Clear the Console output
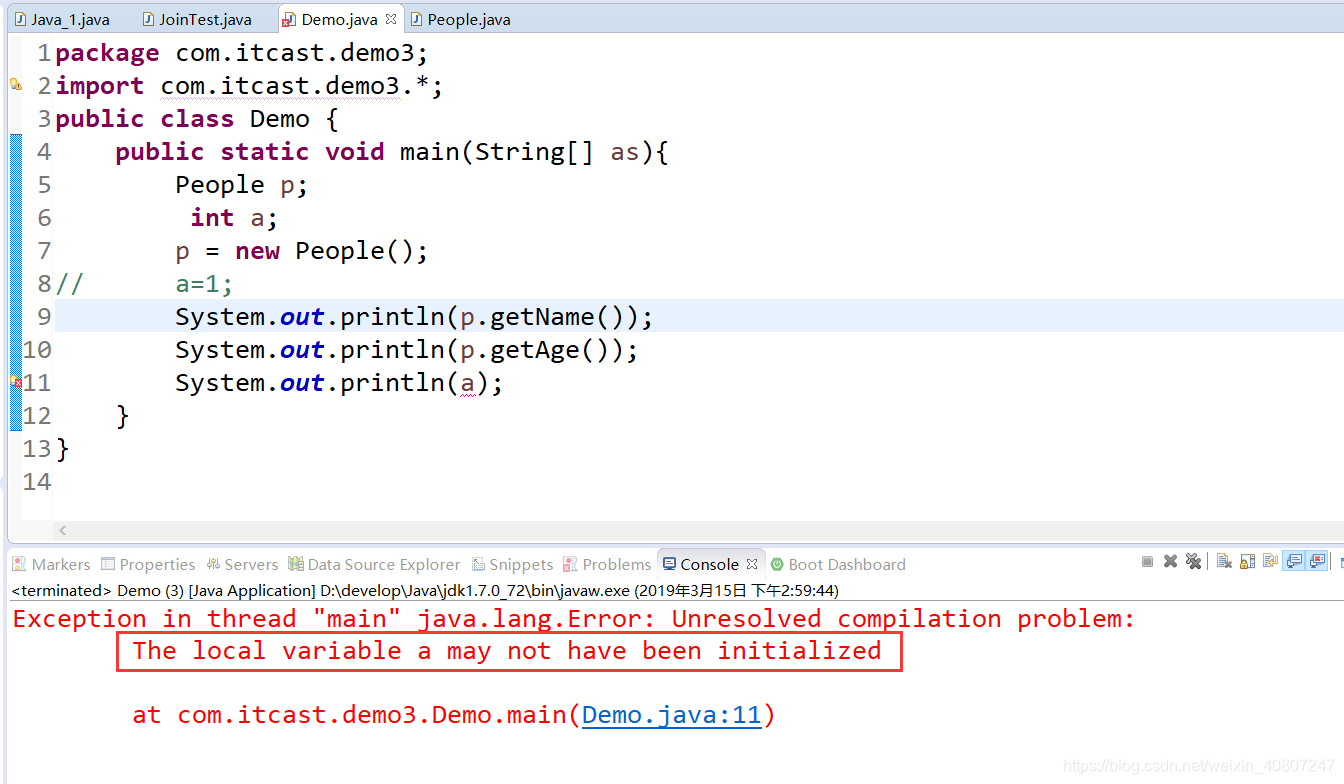 (x=1224, y=561)
